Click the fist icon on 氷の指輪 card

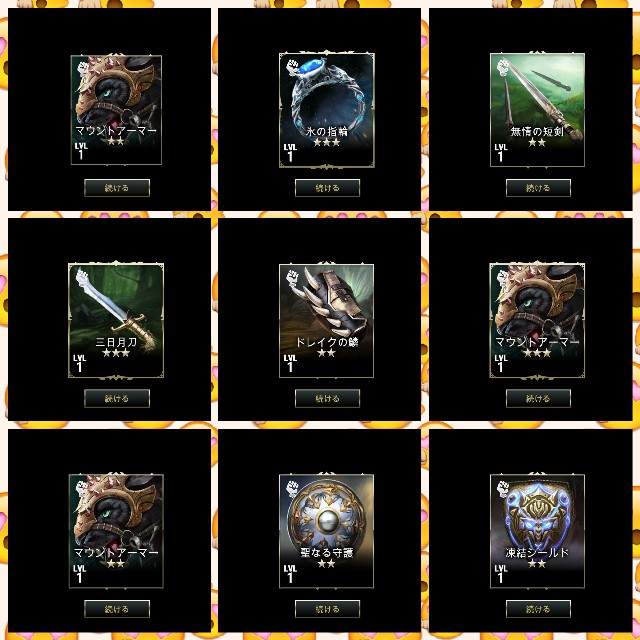(293, 67)
